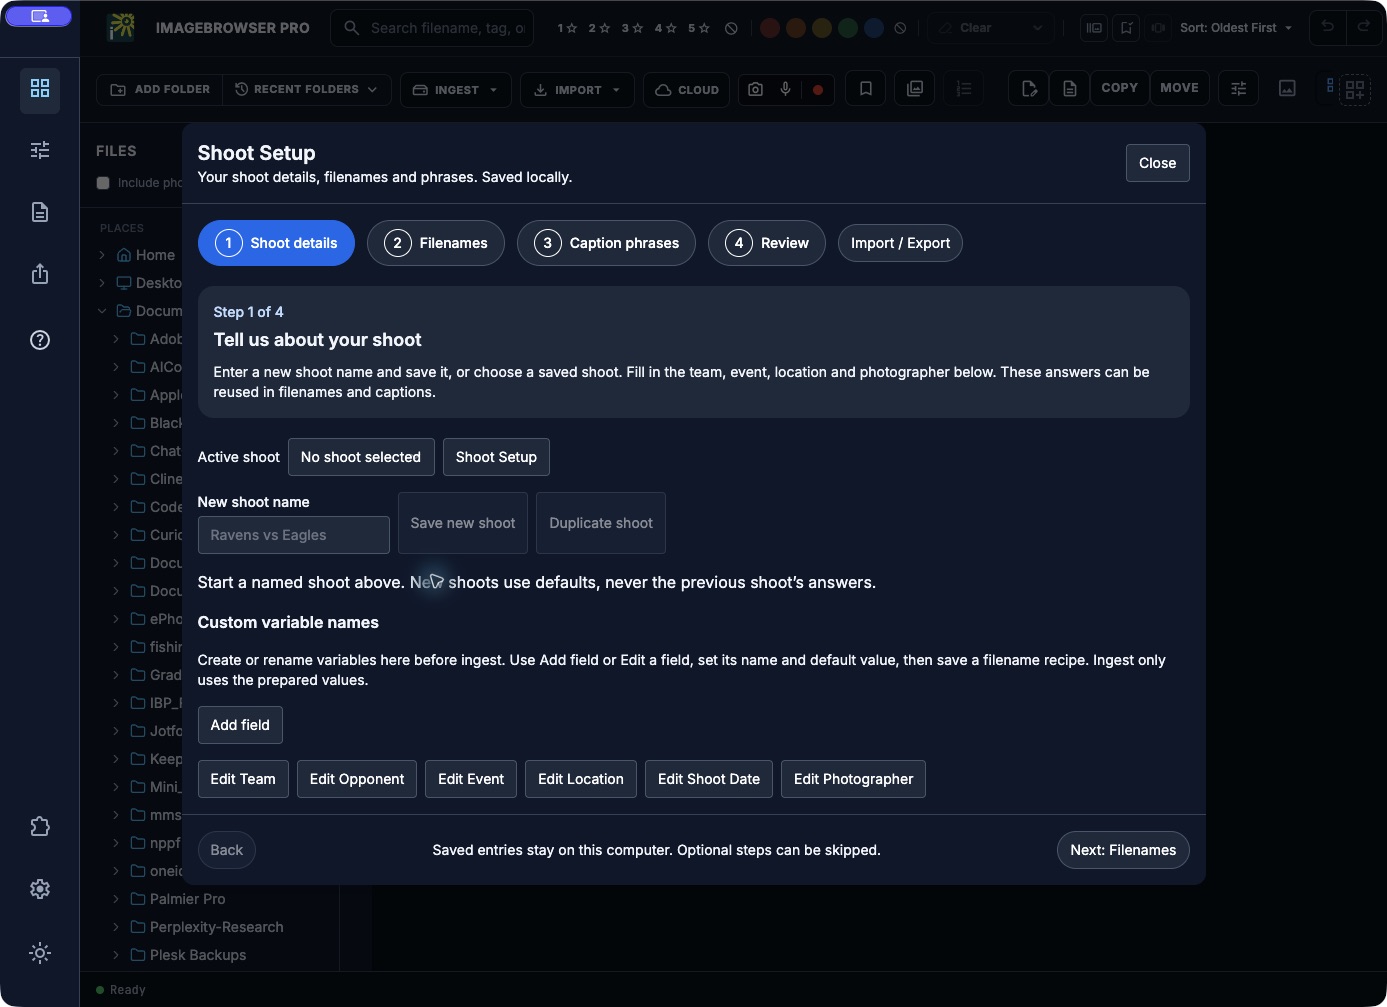Click the camera capture toolbar icon

(756, 89)
